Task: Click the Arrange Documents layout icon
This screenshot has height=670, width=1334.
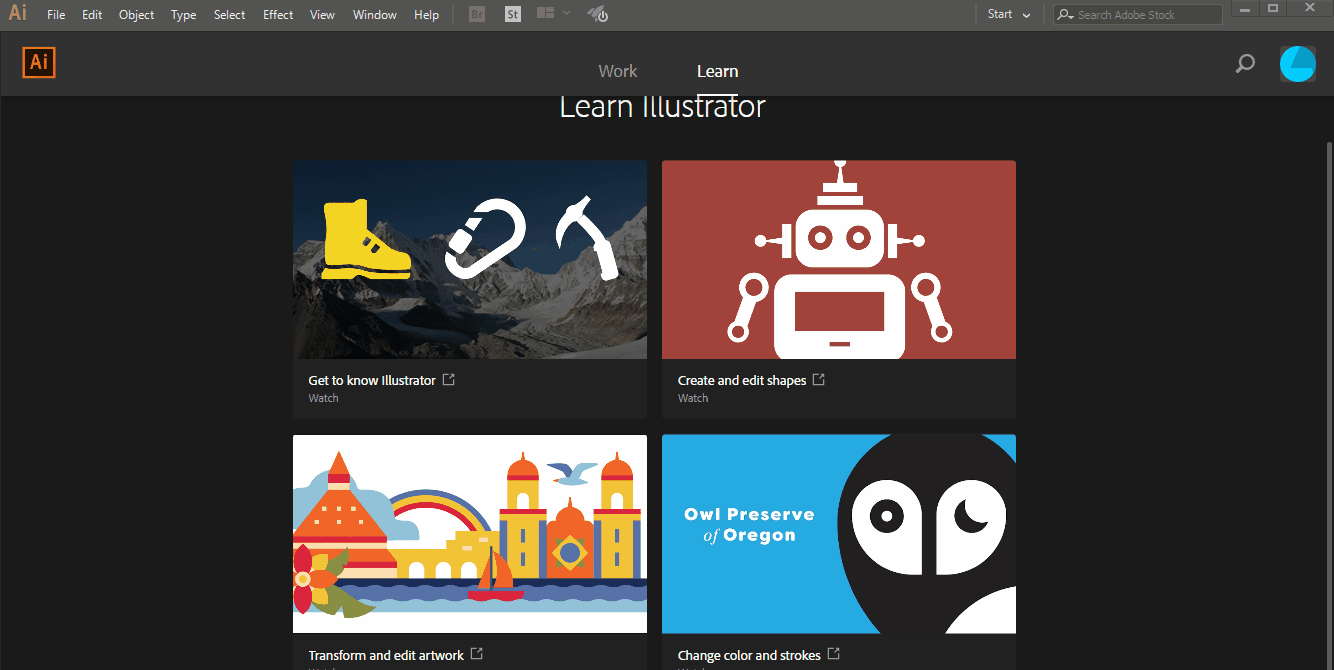Action: 545,14
